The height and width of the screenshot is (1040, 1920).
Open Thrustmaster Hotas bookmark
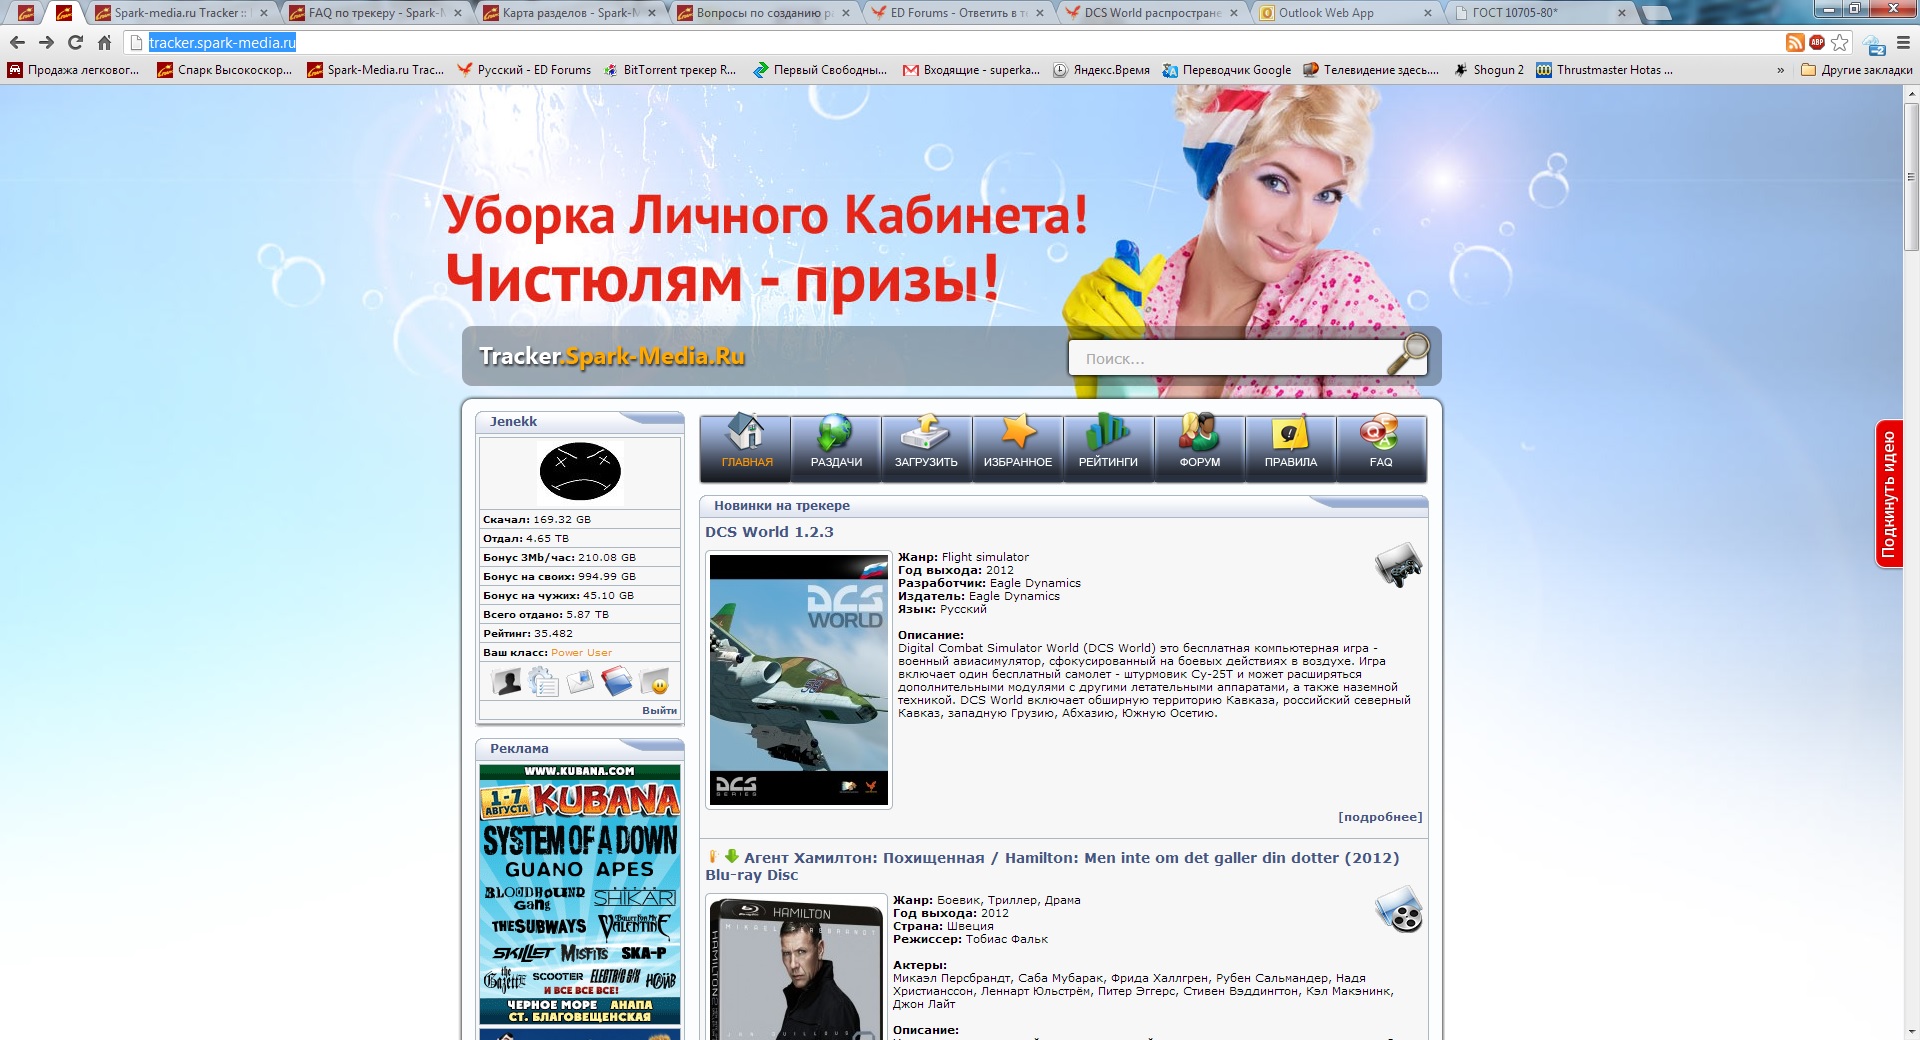pos(1604,70)
